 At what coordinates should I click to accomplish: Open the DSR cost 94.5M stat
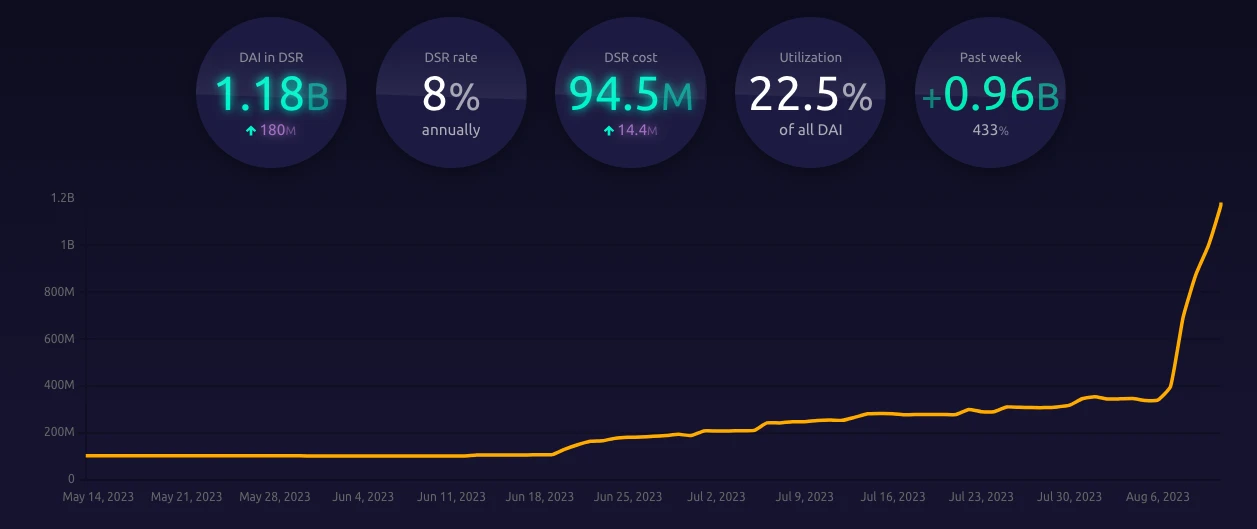pyautogui.click(x=630, y=95)
